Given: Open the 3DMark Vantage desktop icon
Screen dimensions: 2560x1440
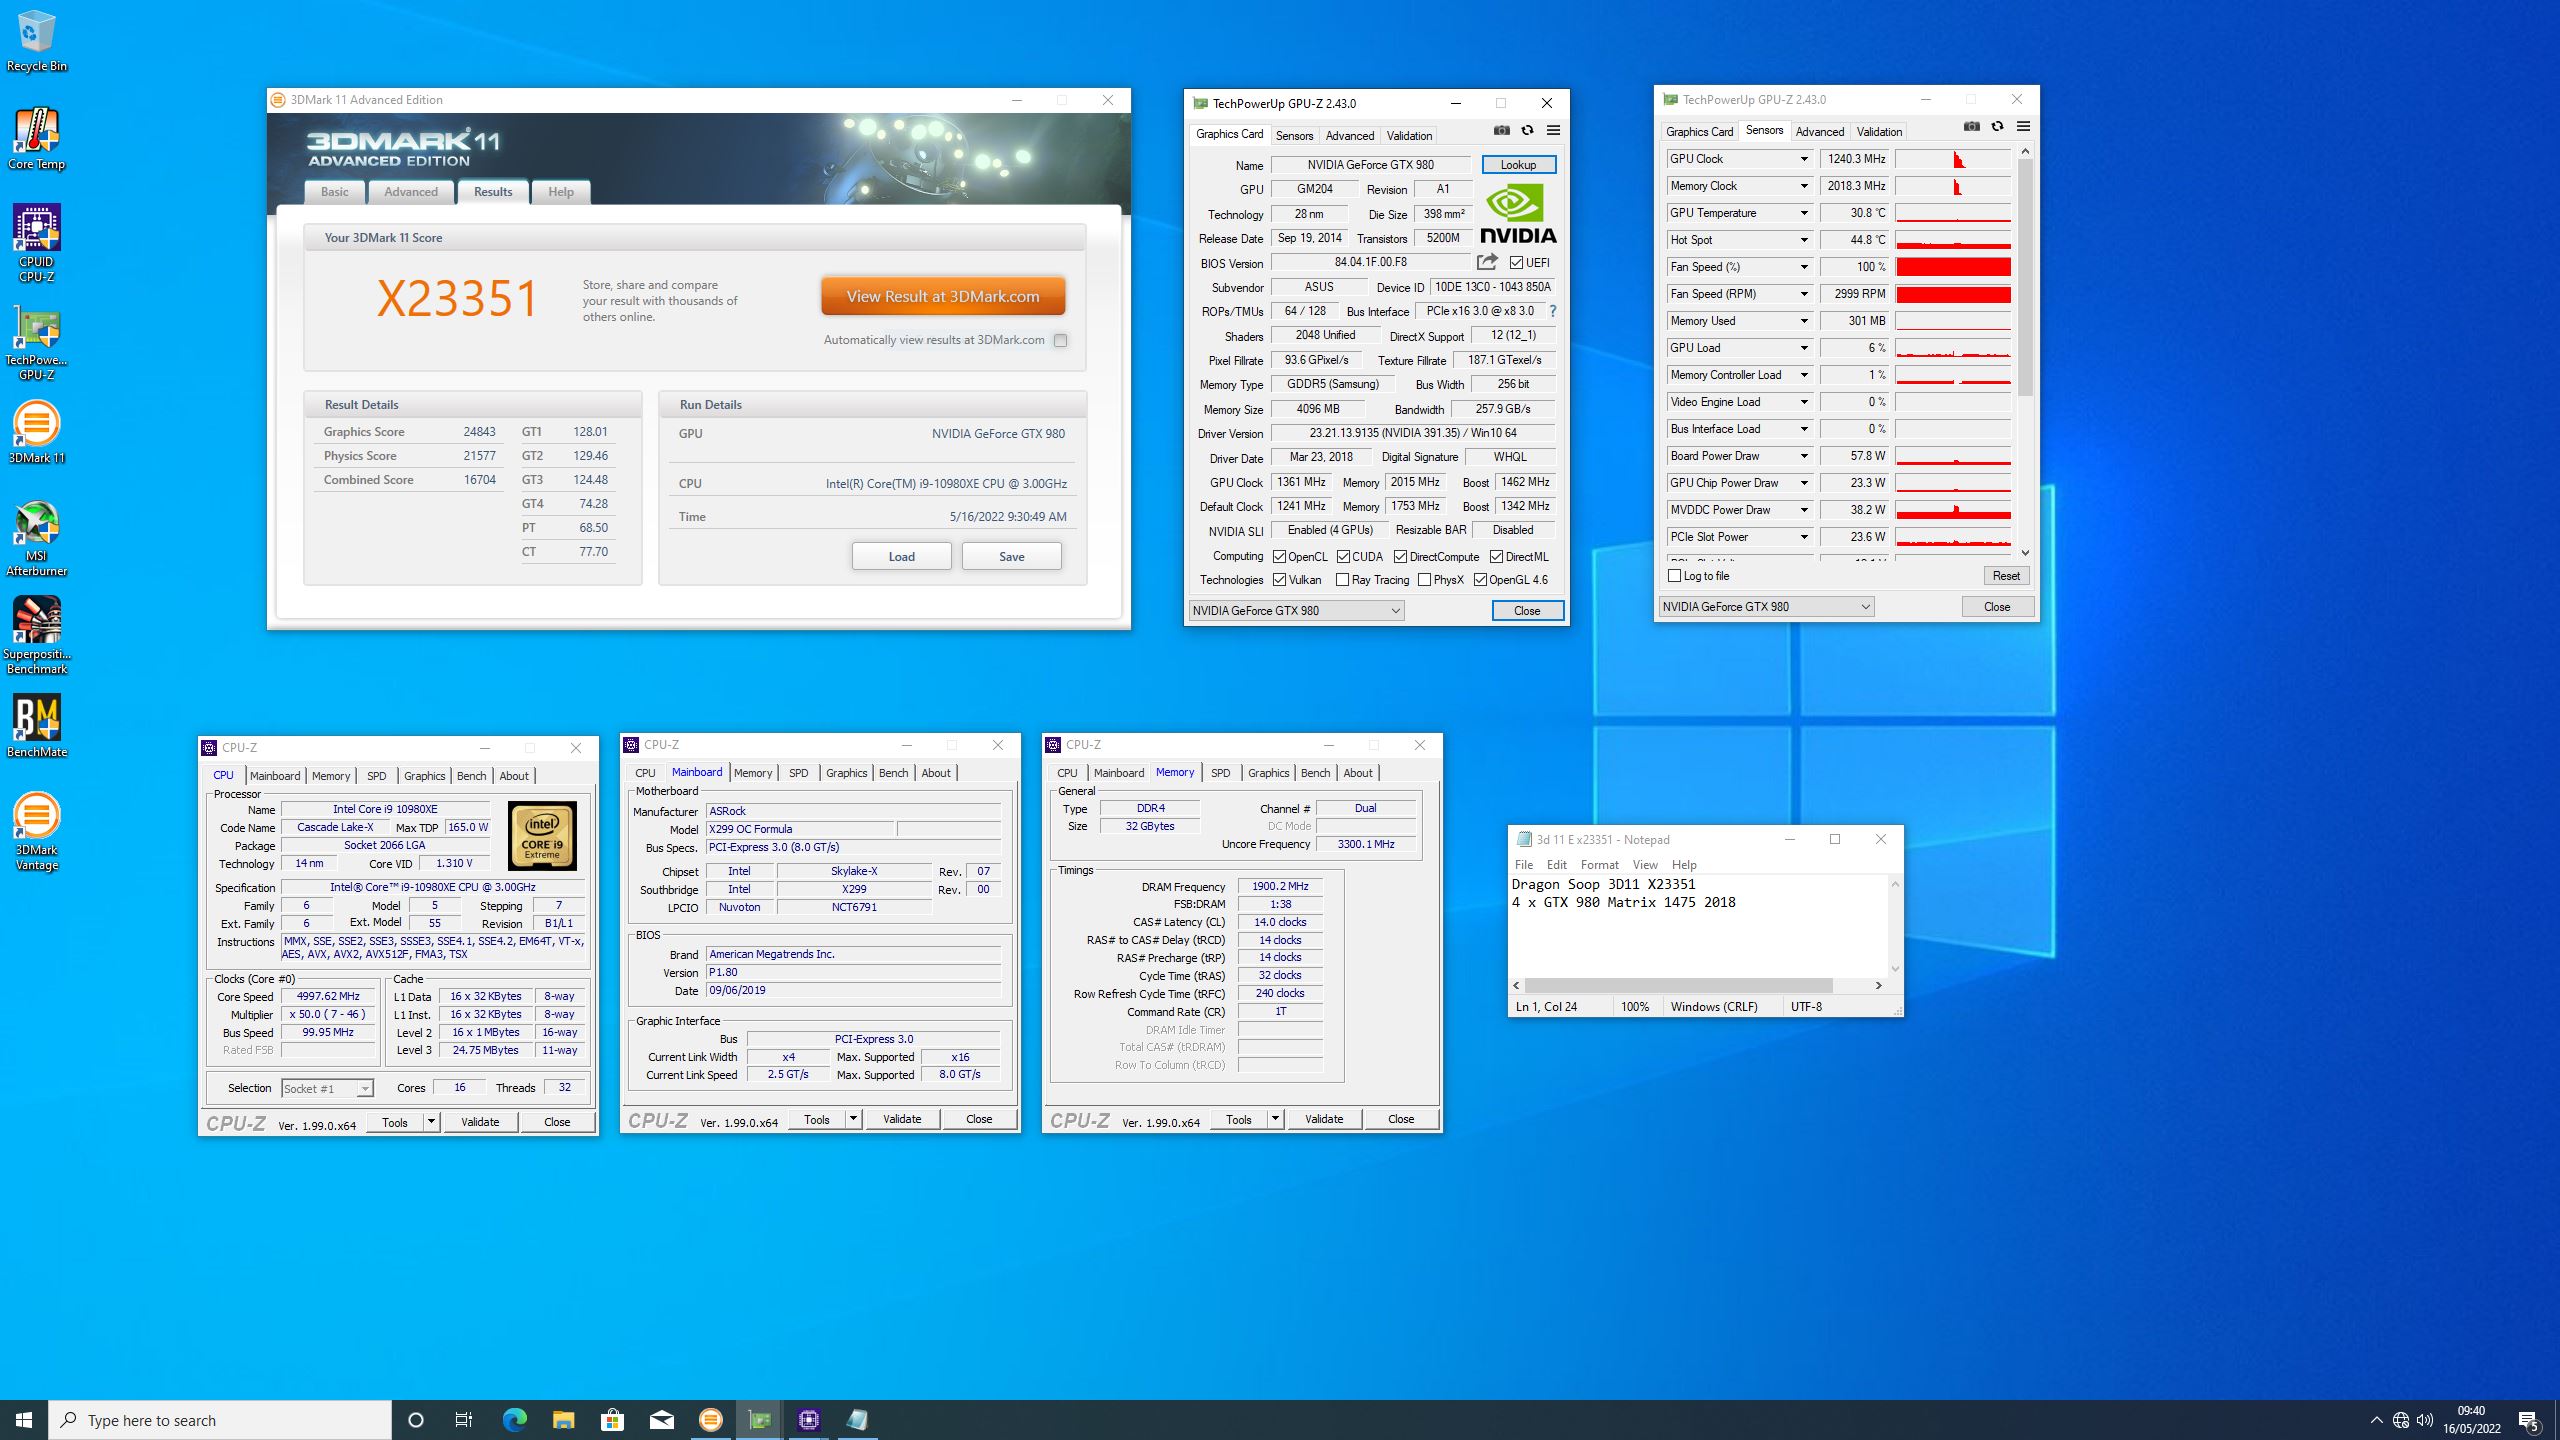Looking at the screenshot, I should coord(36,832).
